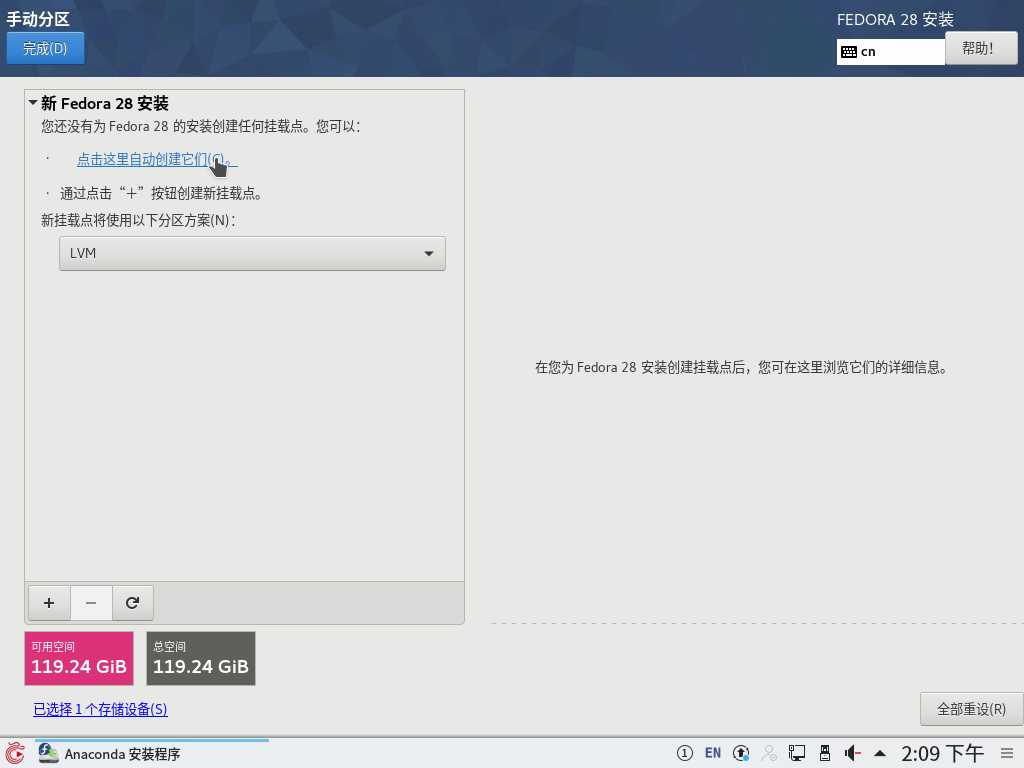This screenshot has height=768, width=1024.
Task: Reload storage configuration with refresh icon
Action: pyautogui.click(x=133, y=603)
